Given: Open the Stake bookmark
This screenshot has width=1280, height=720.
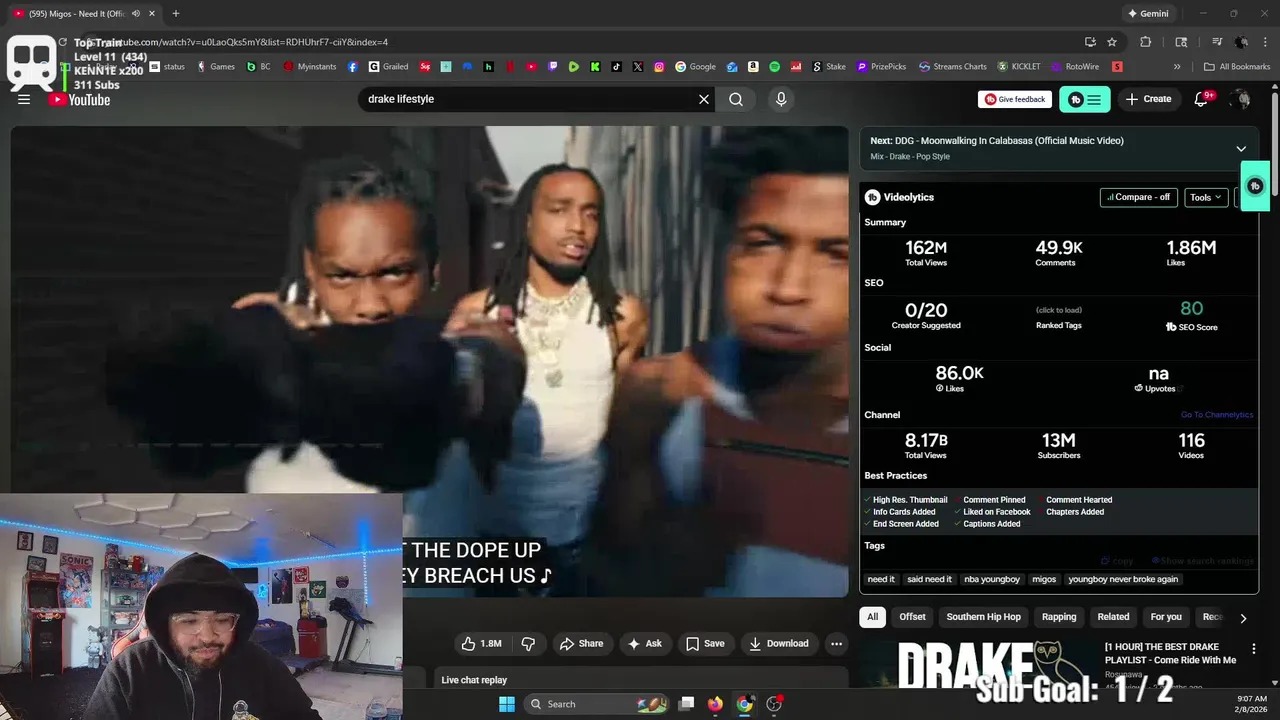Looking at the screenshot, I should coord(829,67).
